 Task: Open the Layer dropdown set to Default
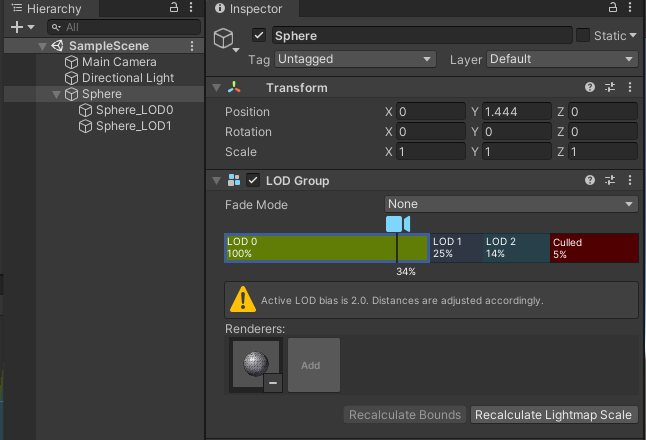coord(561,59)
